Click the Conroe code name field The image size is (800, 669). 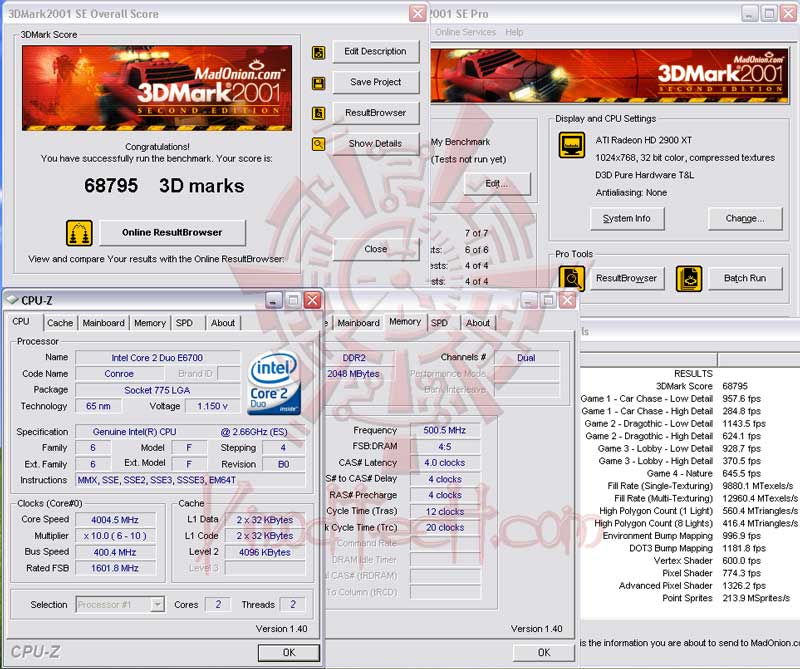tap(119, 374)
